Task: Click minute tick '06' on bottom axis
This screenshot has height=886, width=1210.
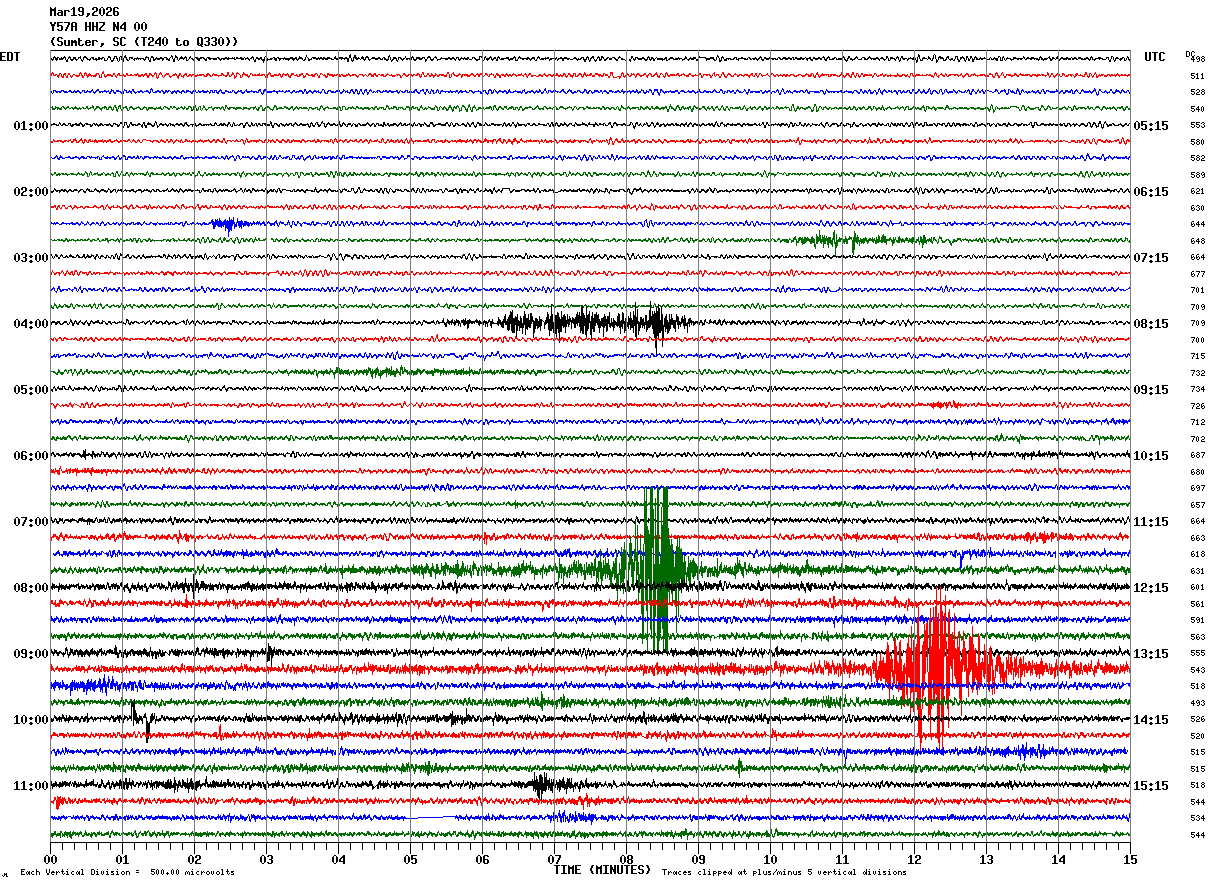Action: [x=482, y=859]
